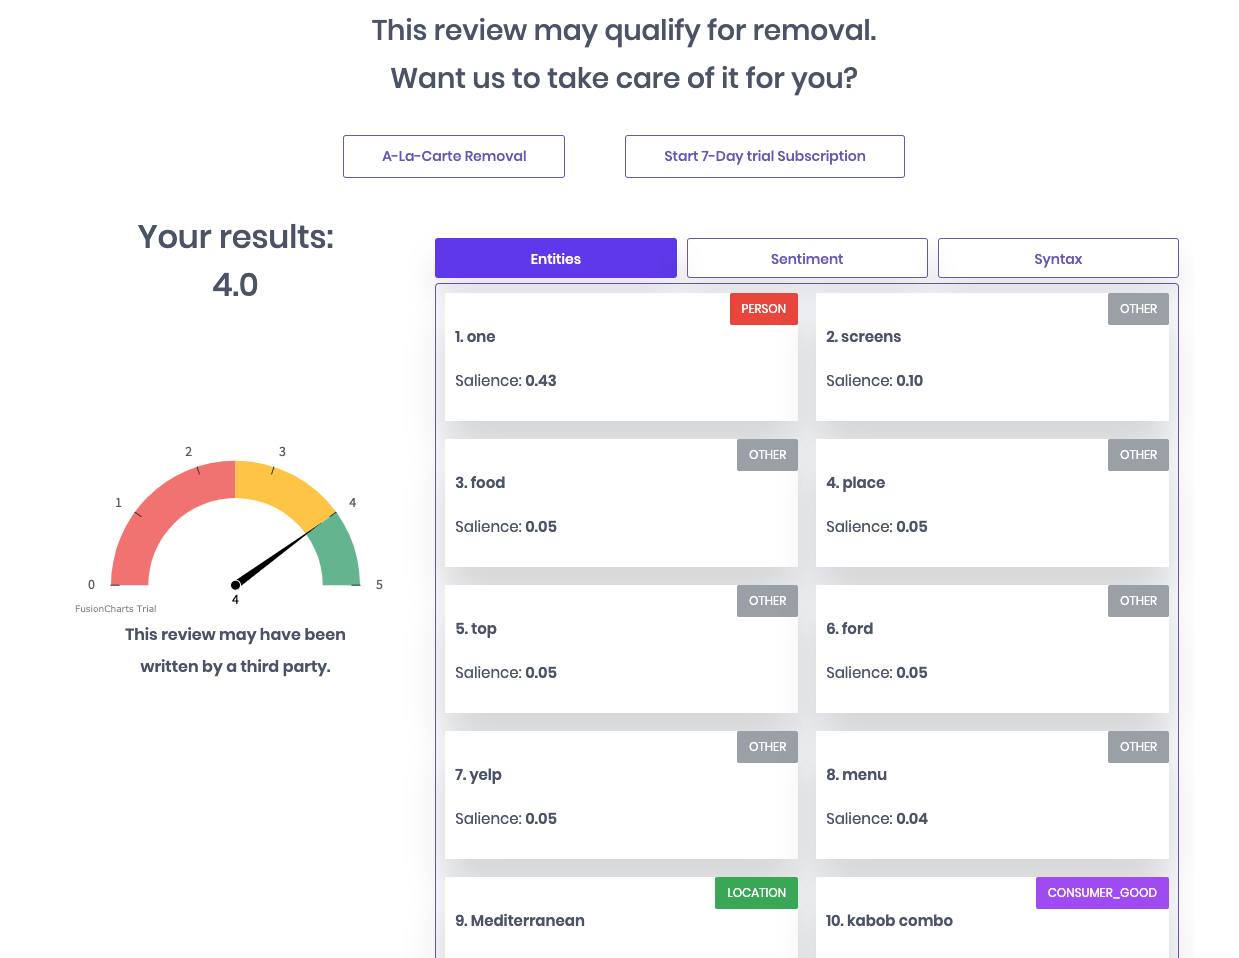This screenshot has width=1239, height=958.
Task: Click the purple CONSUMER_GOOD tag badge
Action: pos(1101,893)
